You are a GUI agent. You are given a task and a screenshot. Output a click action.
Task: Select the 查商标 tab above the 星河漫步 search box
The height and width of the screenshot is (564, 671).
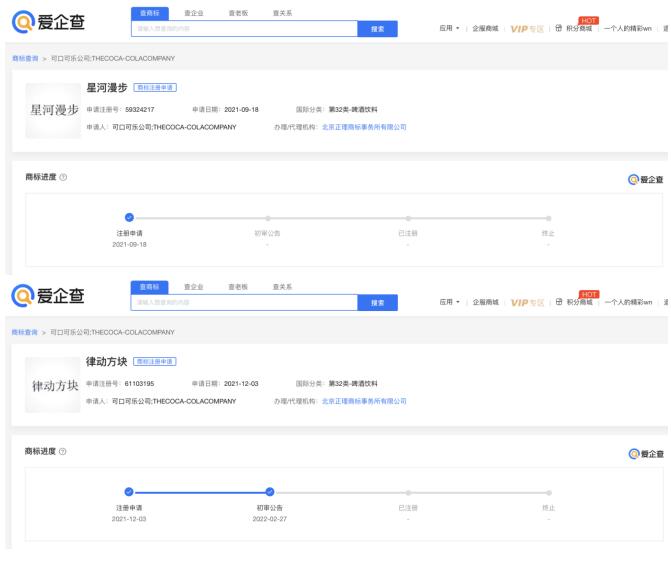[150, 14]
